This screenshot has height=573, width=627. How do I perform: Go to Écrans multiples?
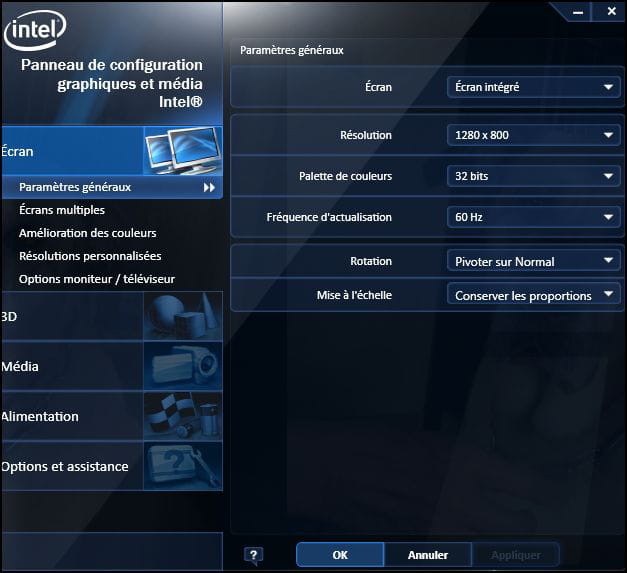point(62,210)
